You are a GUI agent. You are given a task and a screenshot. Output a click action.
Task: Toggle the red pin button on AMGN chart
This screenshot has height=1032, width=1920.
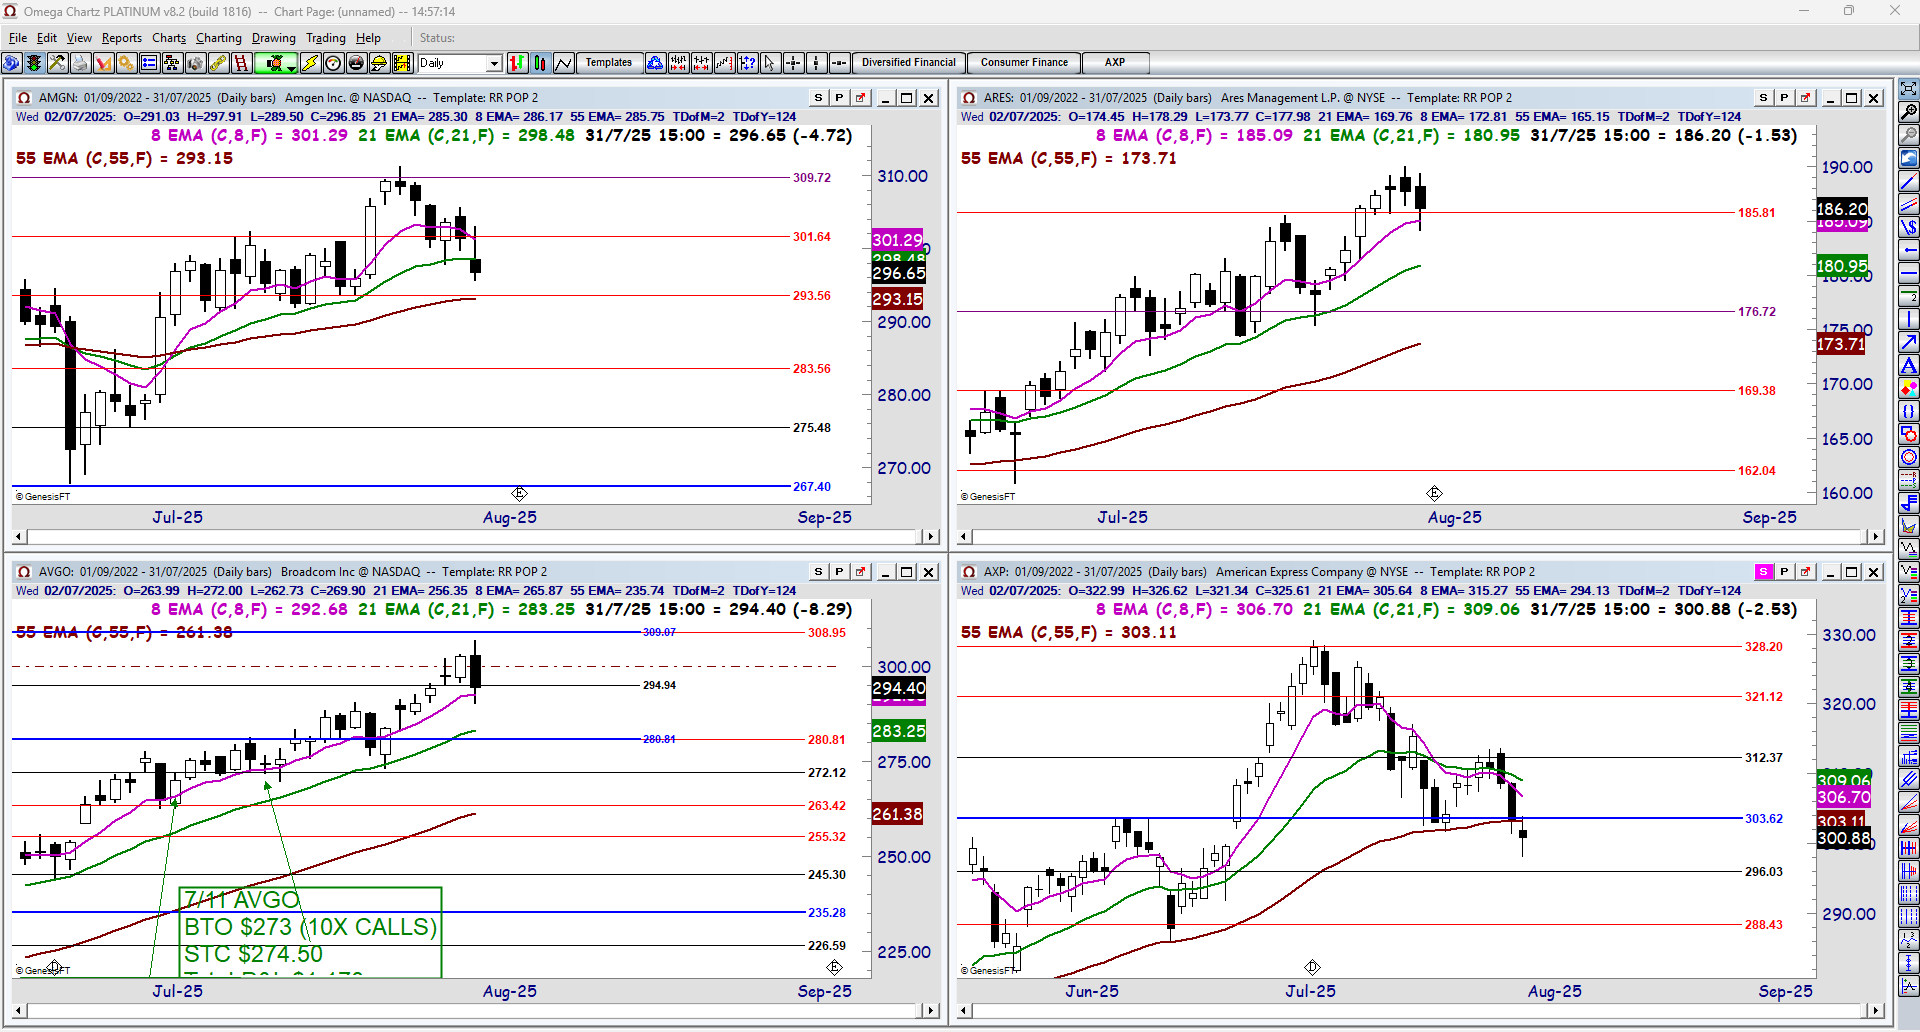click(860, 98)
